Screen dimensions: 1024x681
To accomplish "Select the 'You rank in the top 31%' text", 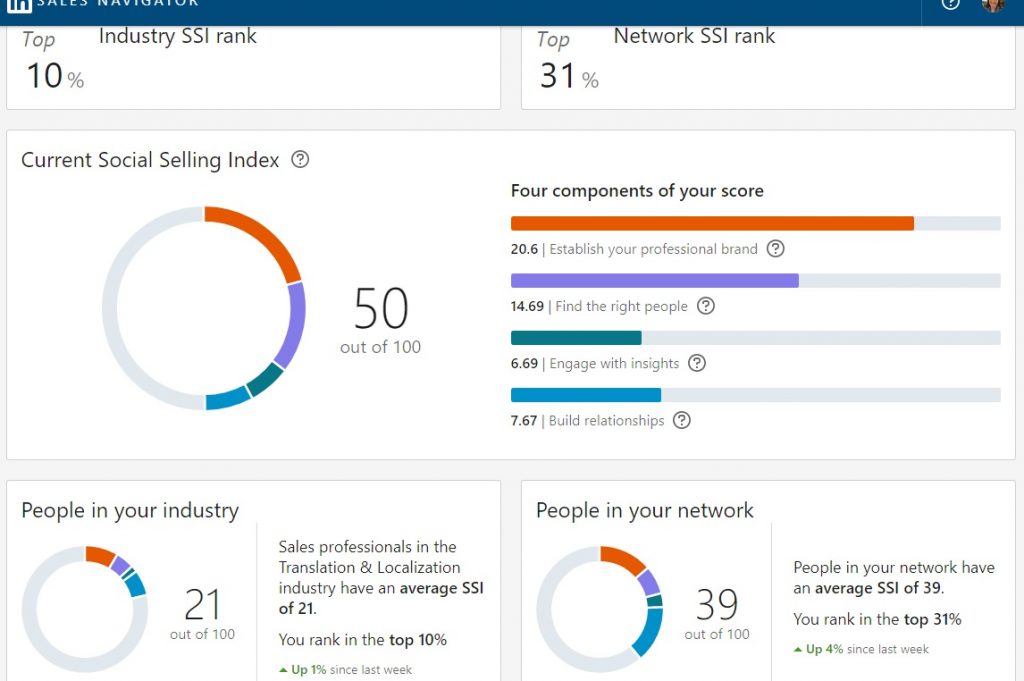I will (877, 619).
